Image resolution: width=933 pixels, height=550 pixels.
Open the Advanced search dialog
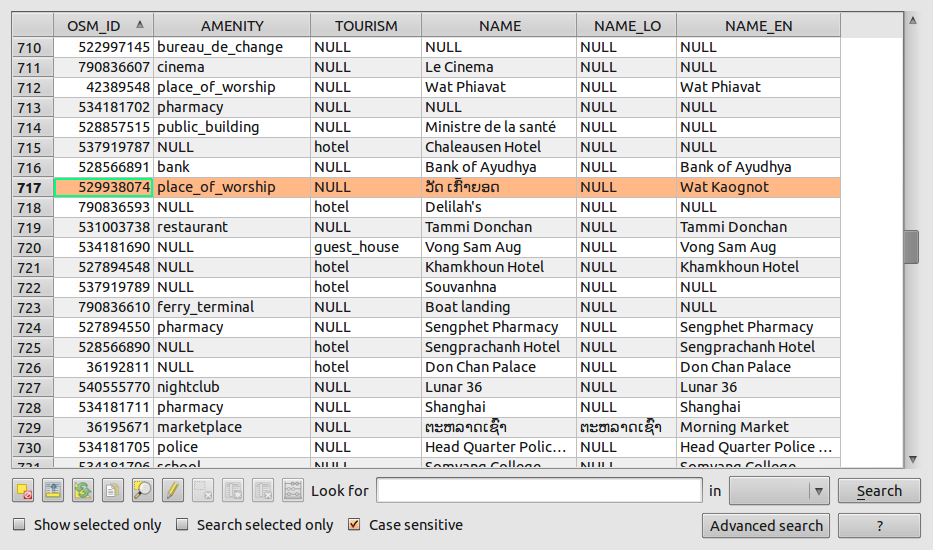click(x=766, y=526)
